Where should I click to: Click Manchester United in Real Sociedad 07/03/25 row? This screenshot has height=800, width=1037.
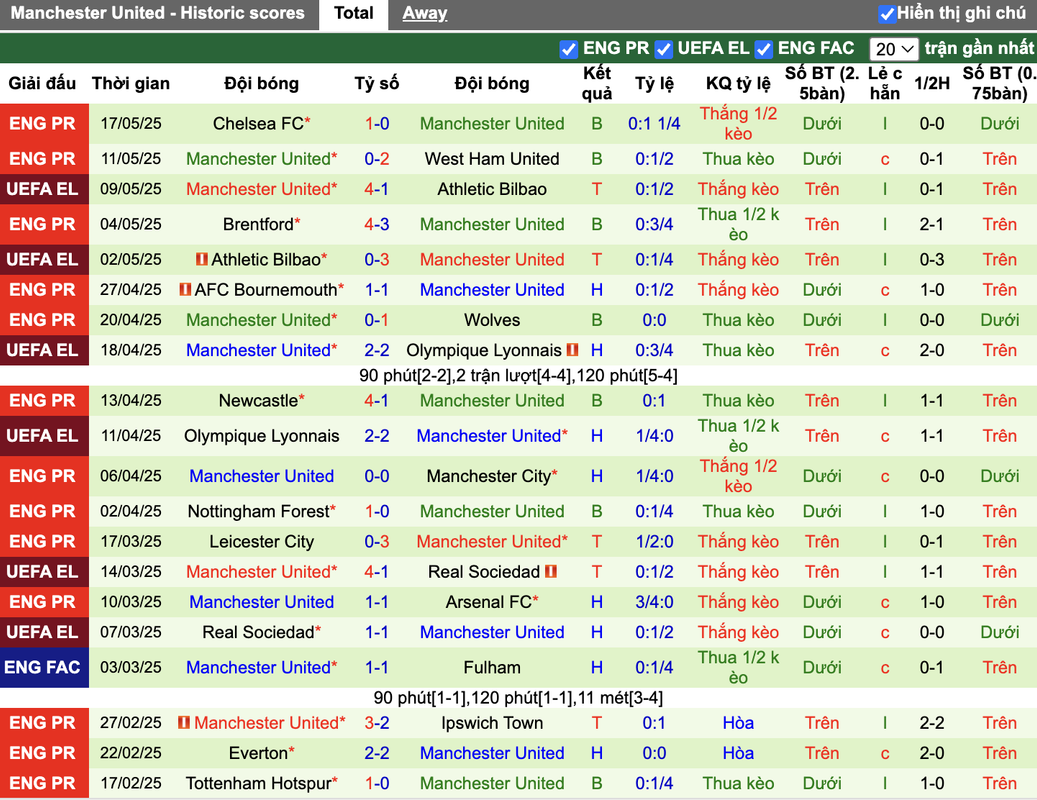pos(492,632)
